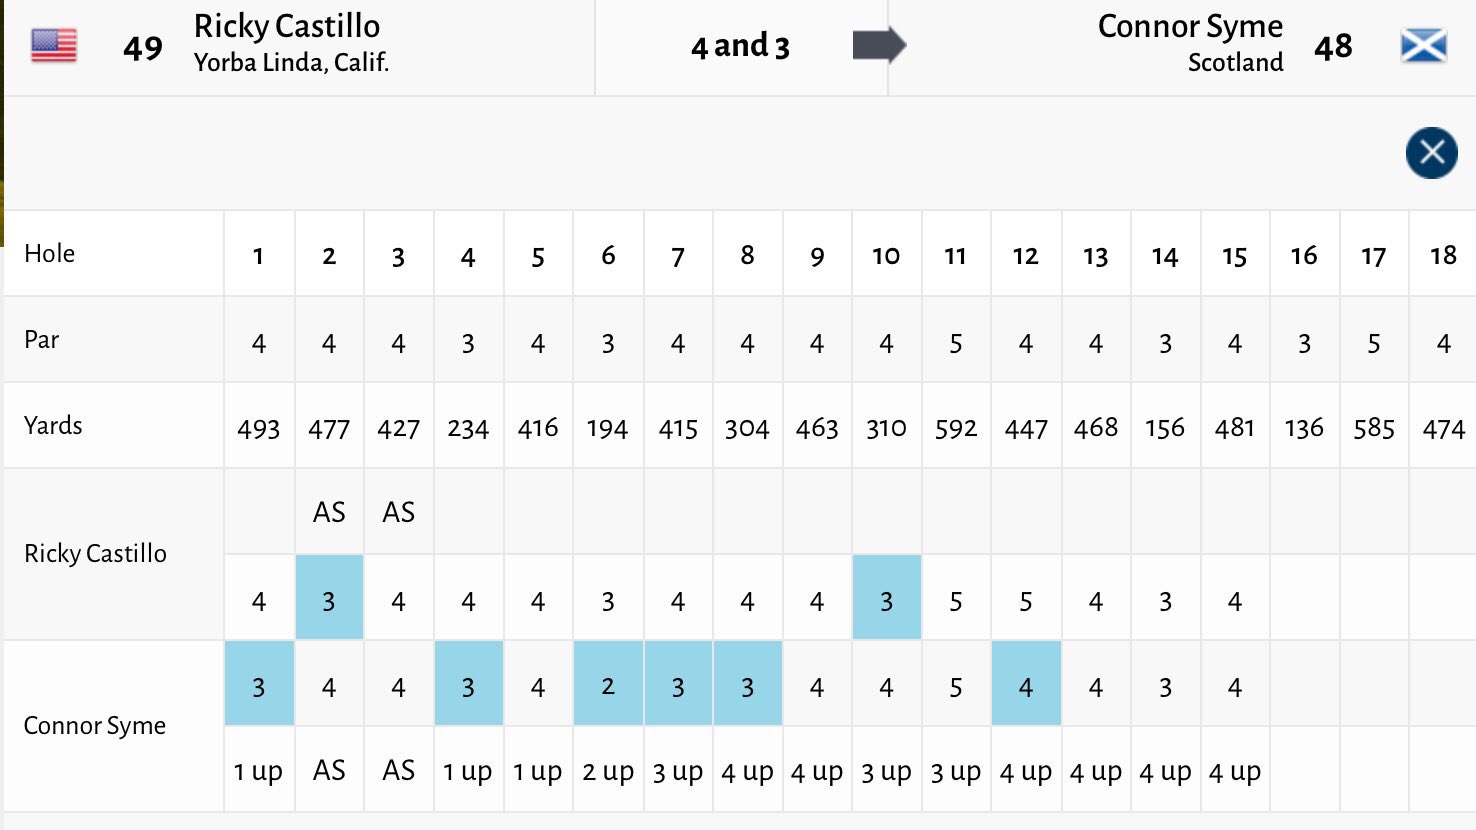Click Syme's highlighted 2 on hole 6

pyautogui.click(x=608, y=687)
